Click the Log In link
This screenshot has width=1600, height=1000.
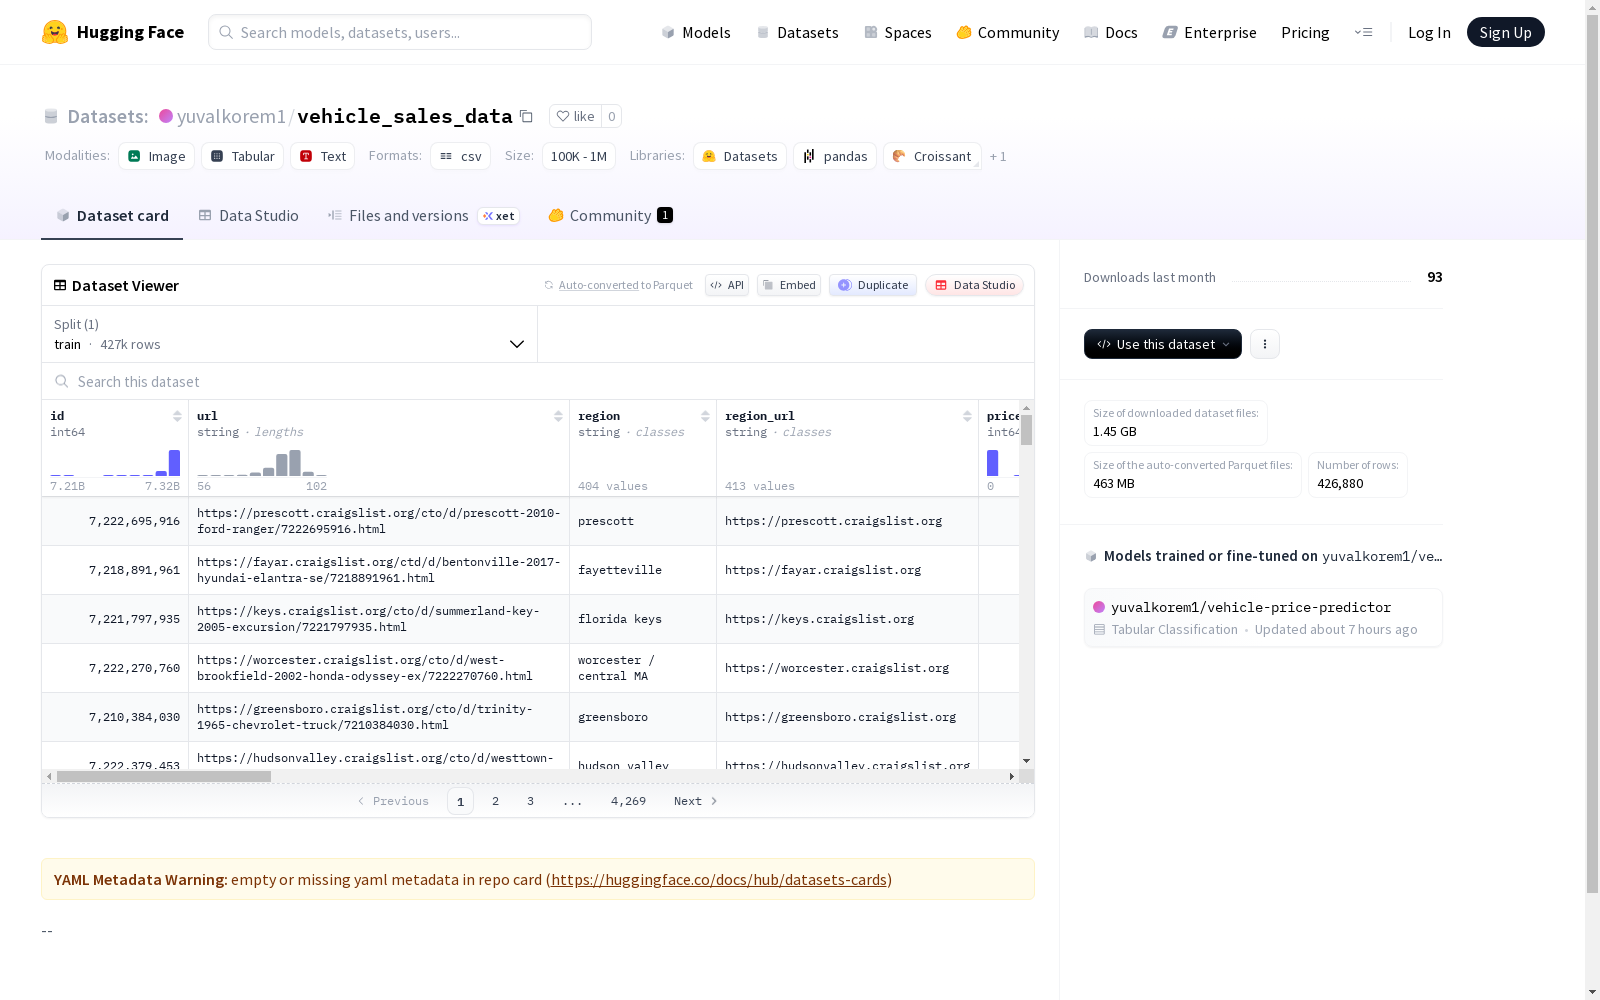click(x=1429, y=32)
